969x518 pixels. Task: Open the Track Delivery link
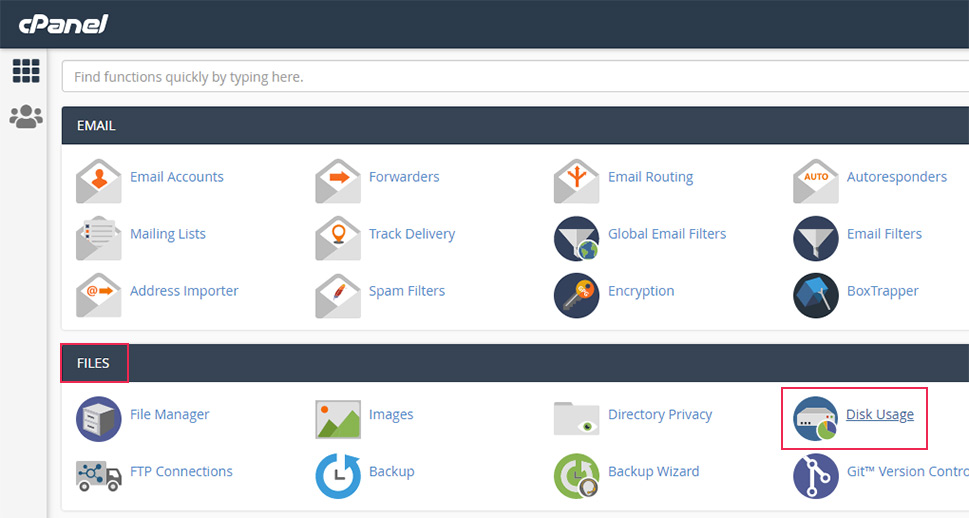[412, 234]
